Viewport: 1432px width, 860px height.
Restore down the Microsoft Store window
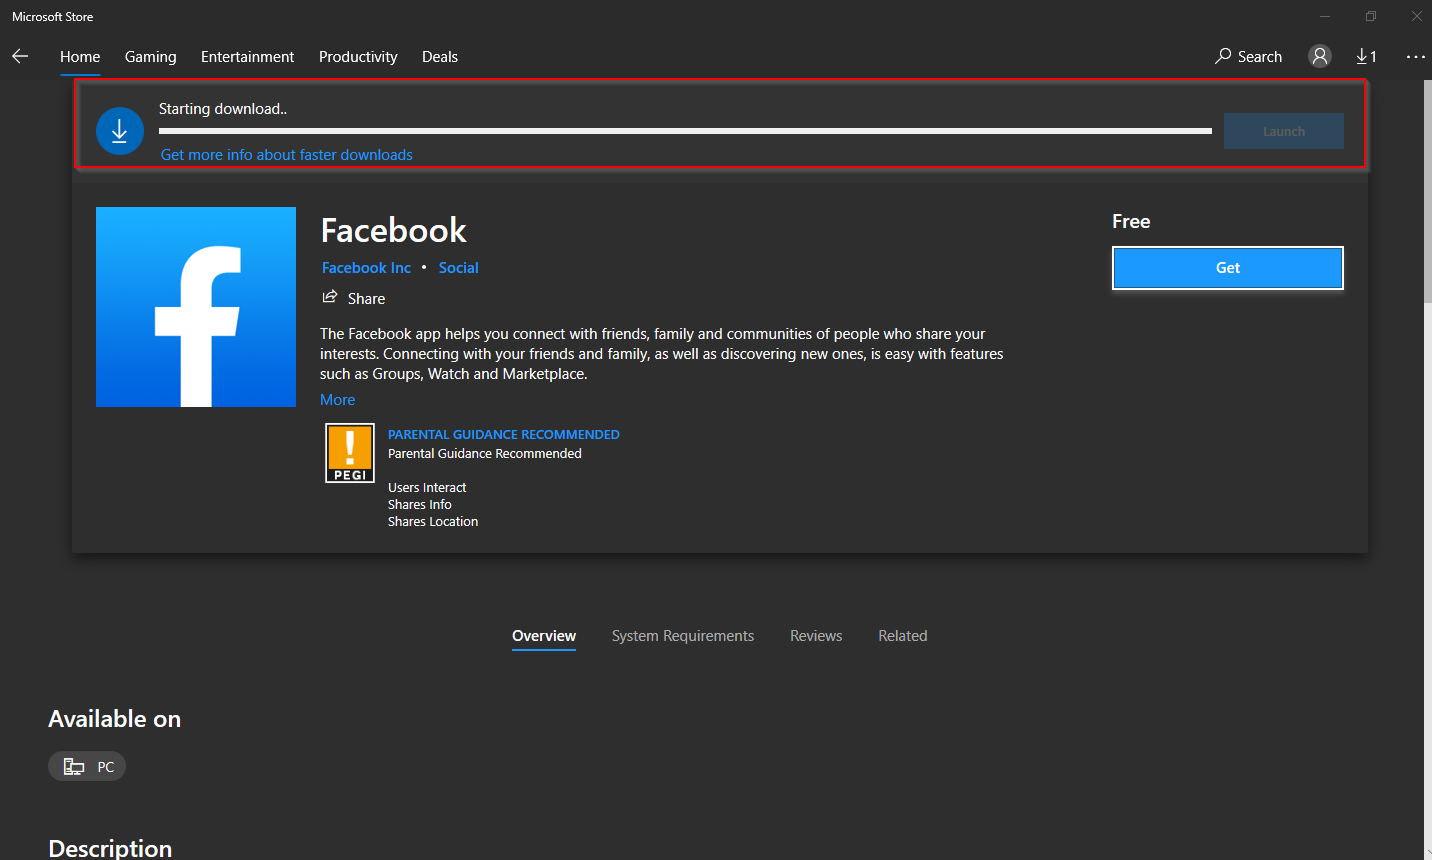click(x=1371, y=16)
